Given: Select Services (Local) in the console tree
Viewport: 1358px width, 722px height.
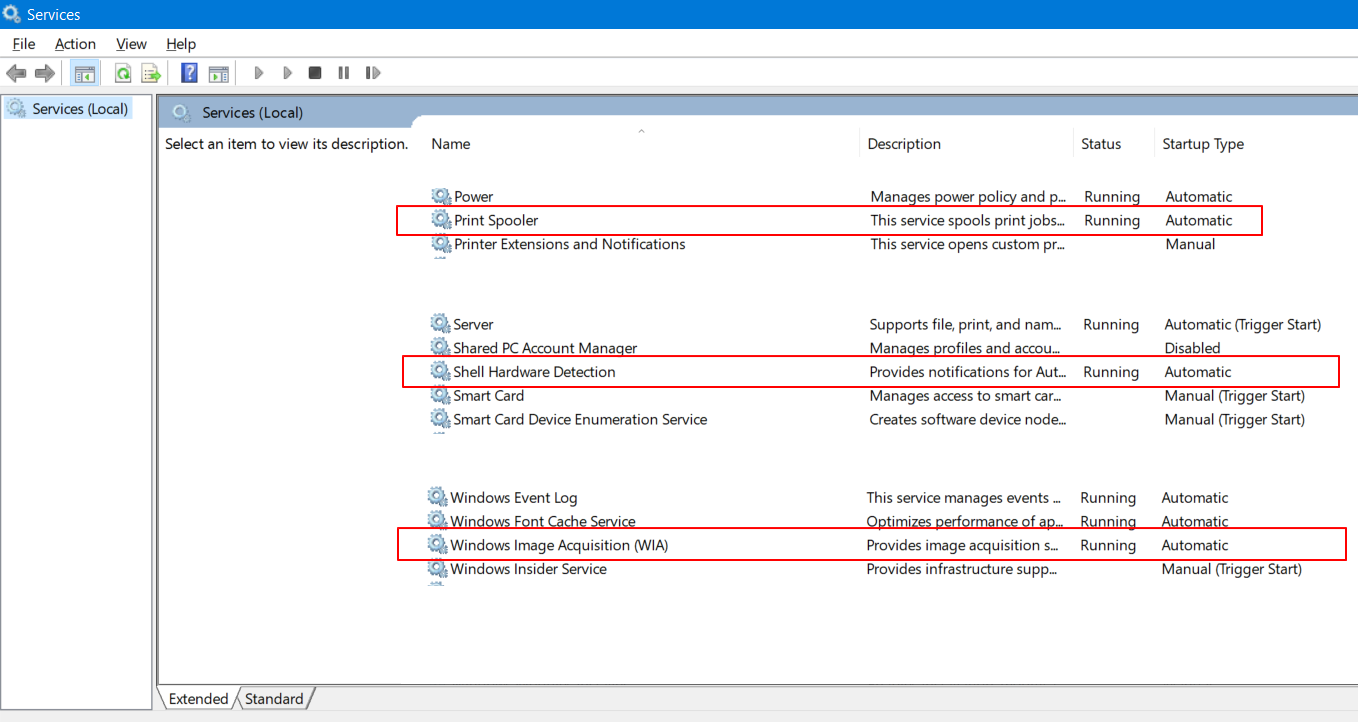Looking at the screenshot, I should click(x=80, y=108).
